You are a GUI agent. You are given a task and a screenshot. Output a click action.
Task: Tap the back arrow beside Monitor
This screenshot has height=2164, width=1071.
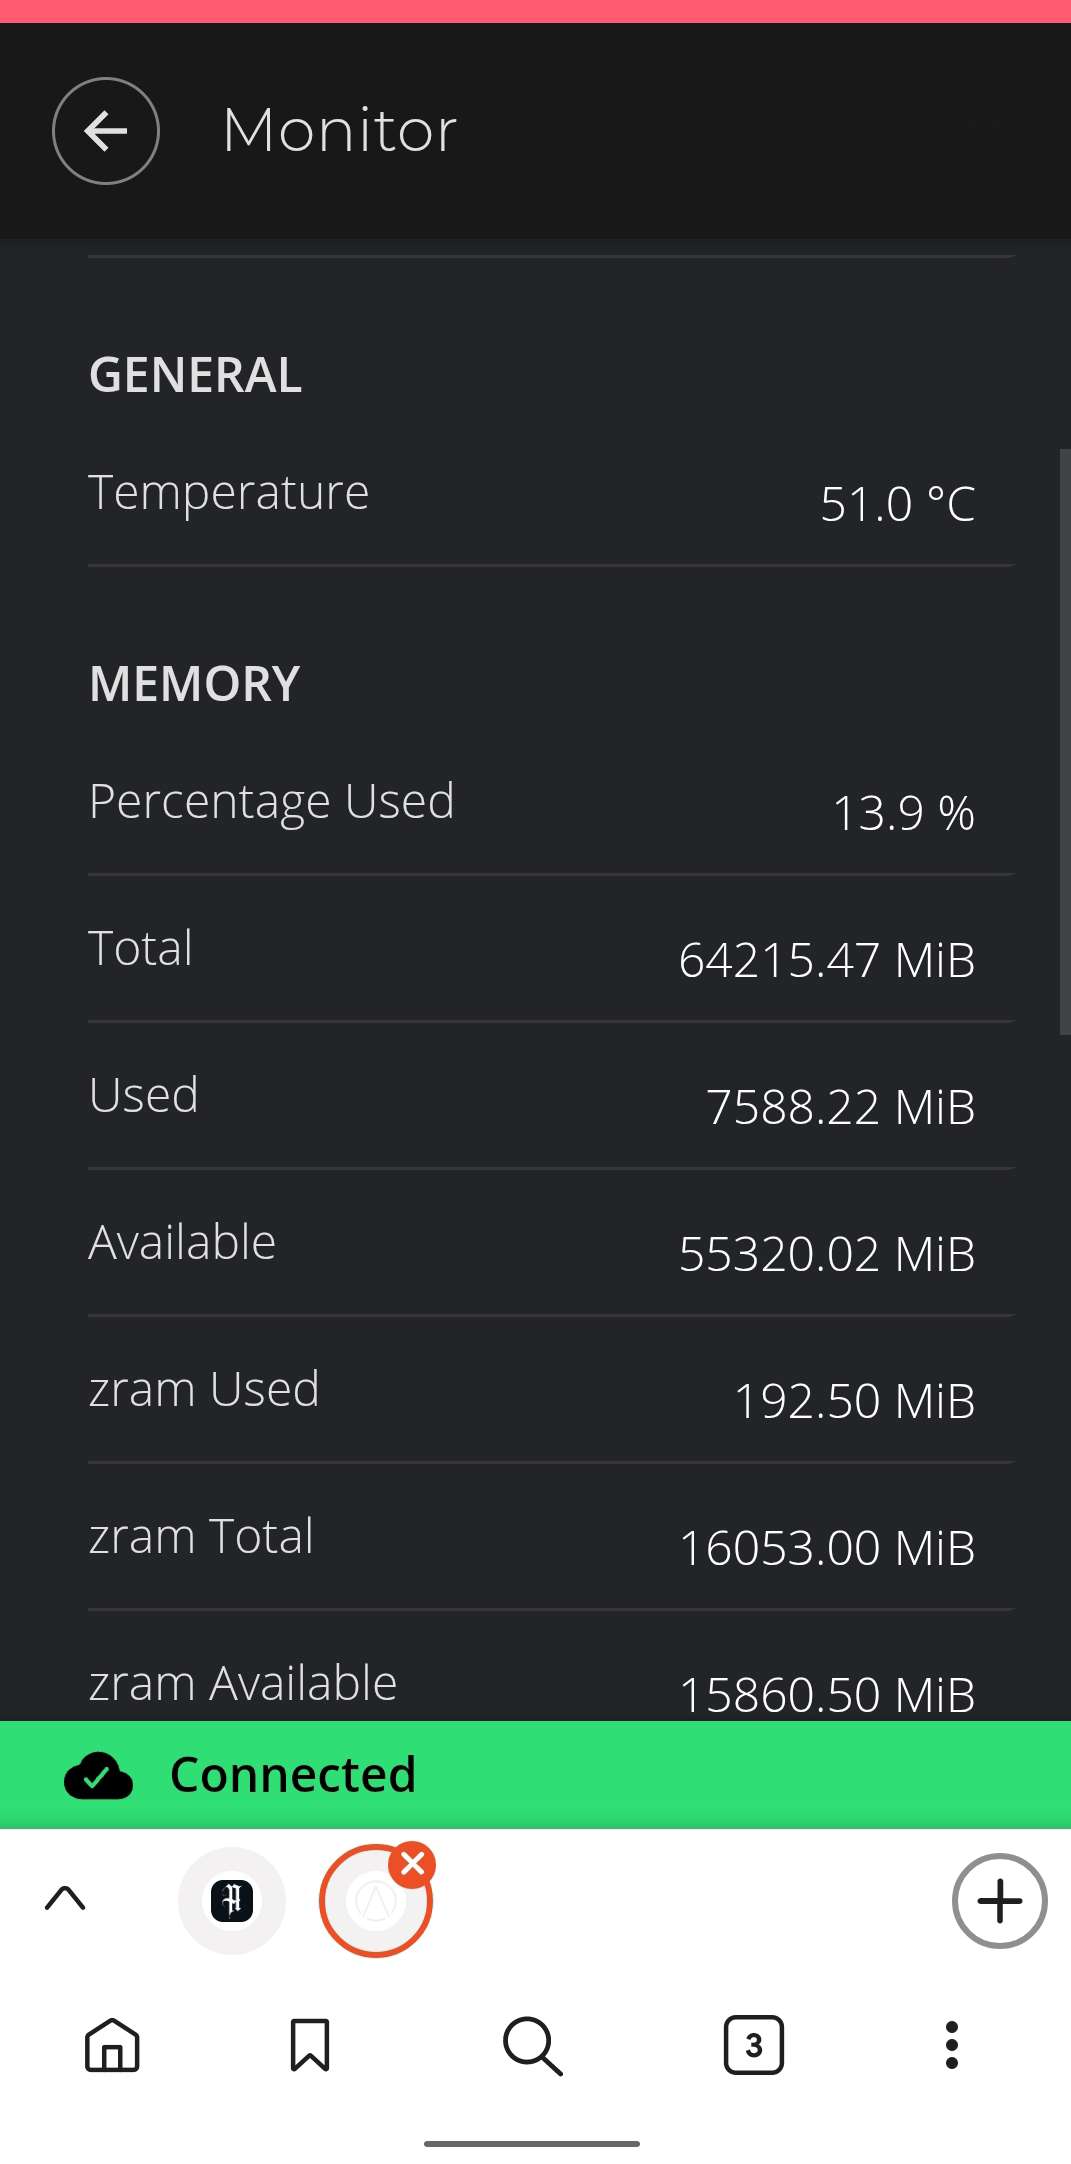106,131
